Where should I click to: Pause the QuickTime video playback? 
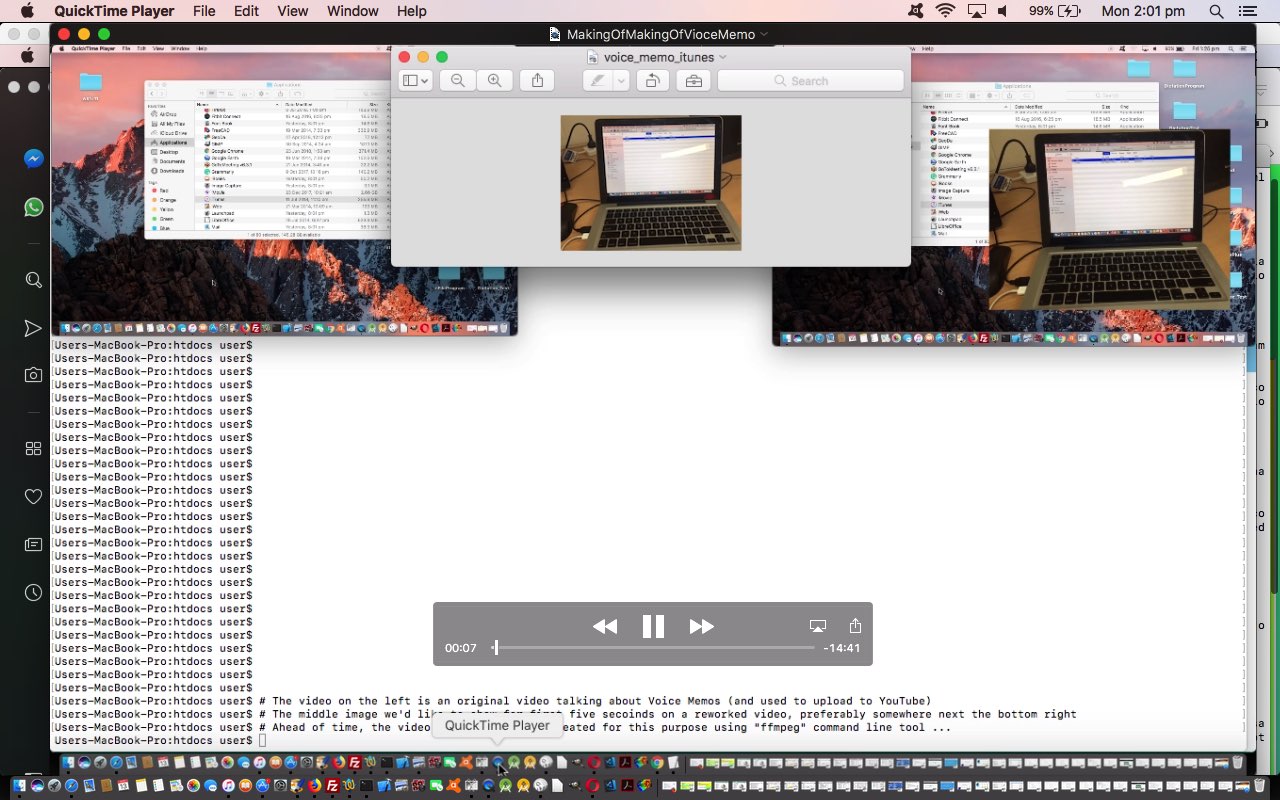[653, 626]
